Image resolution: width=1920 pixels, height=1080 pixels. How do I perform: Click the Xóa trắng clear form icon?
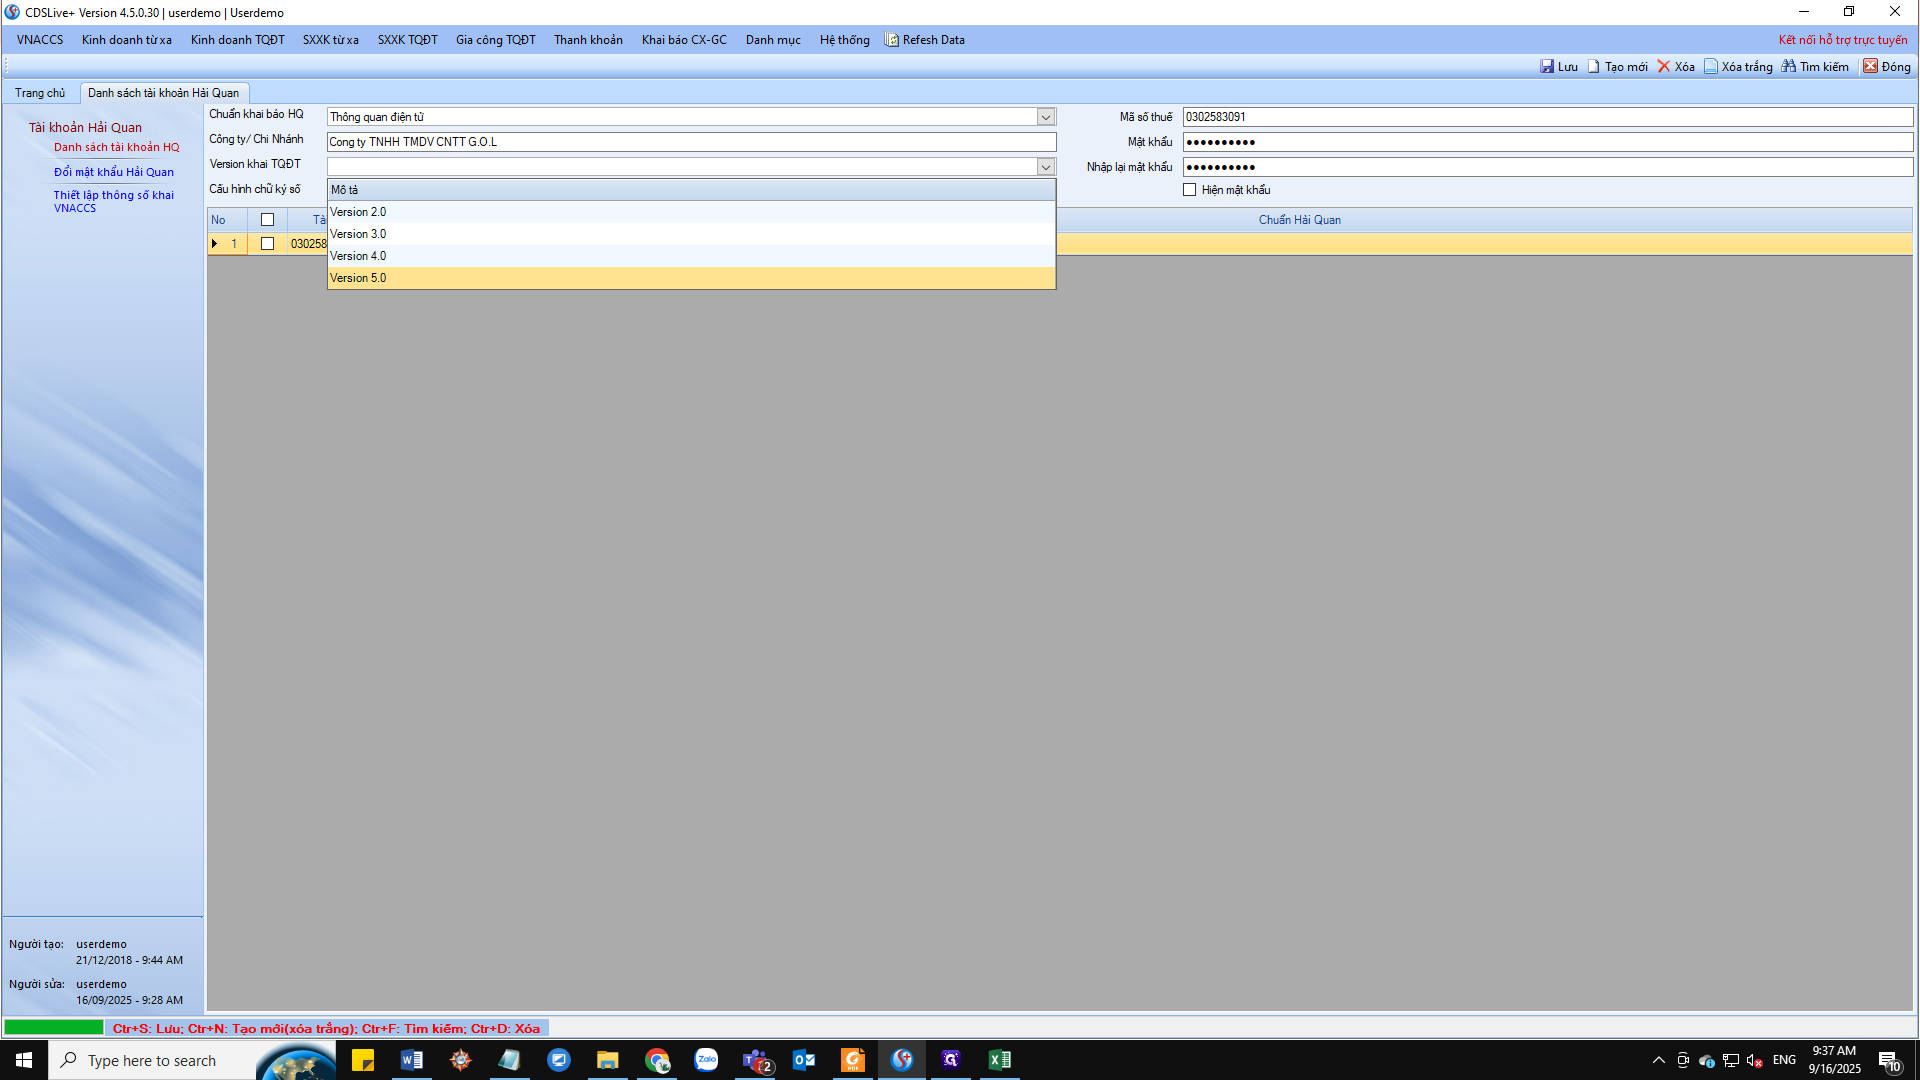pyautogui.click(x=1711, y=67)
